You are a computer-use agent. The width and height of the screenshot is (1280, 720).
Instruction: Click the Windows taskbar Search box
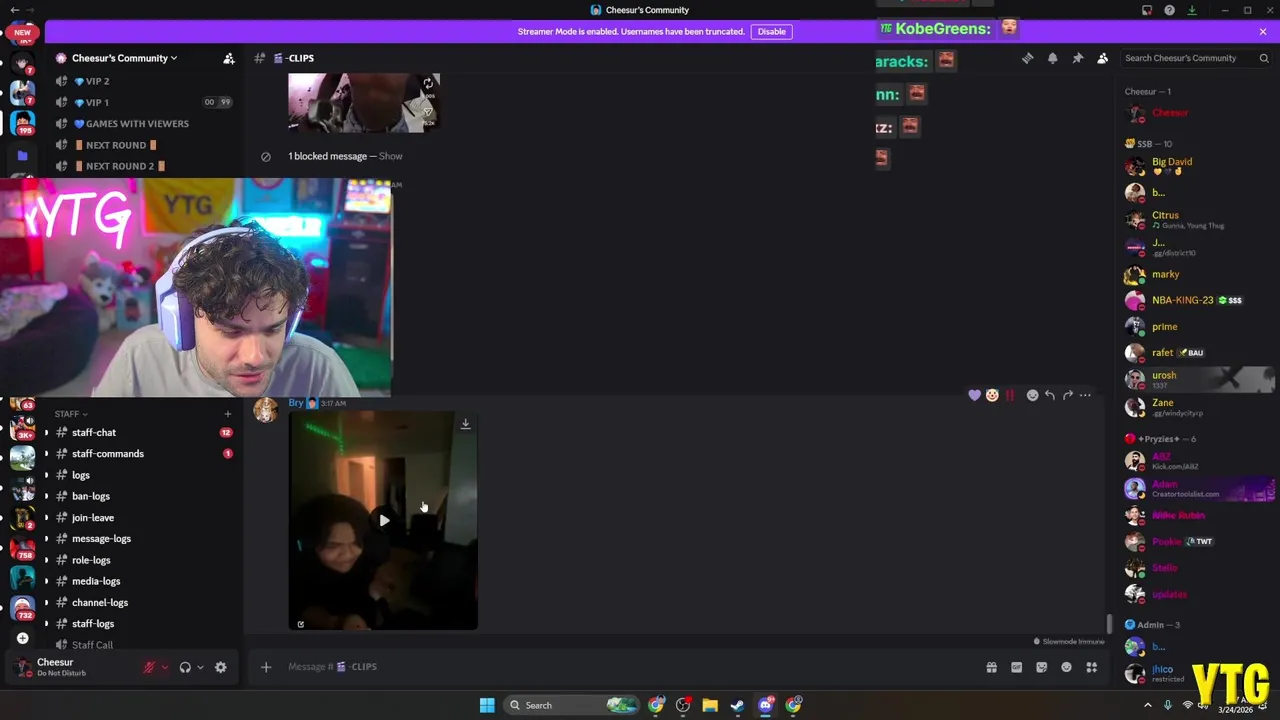click(x=572, y=705)
